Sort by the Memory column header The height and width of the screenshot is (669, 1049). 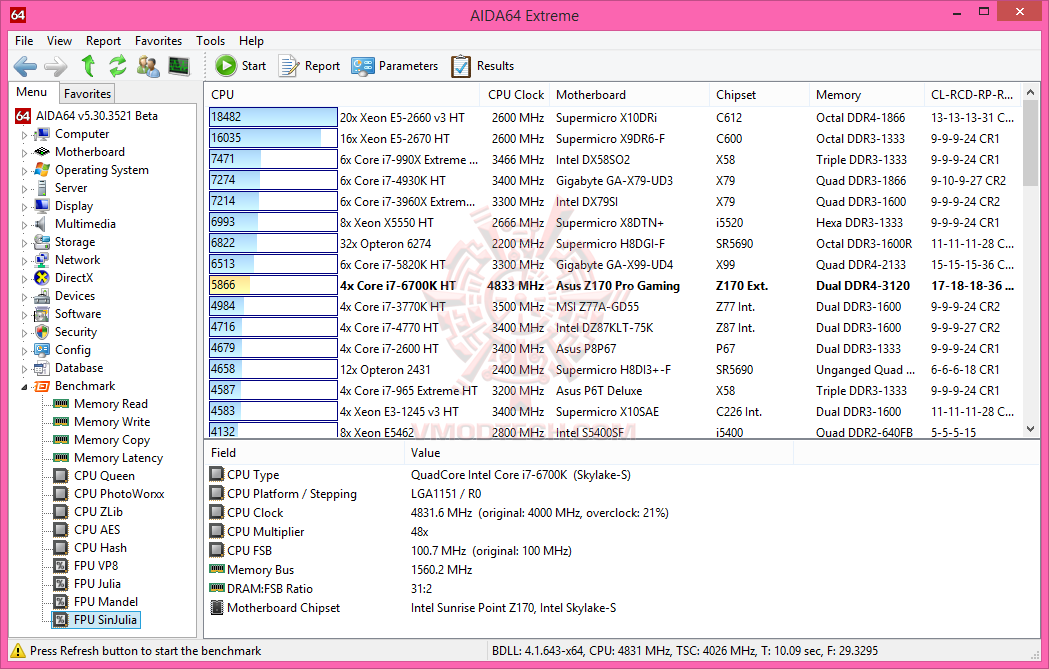click(866, 95)
